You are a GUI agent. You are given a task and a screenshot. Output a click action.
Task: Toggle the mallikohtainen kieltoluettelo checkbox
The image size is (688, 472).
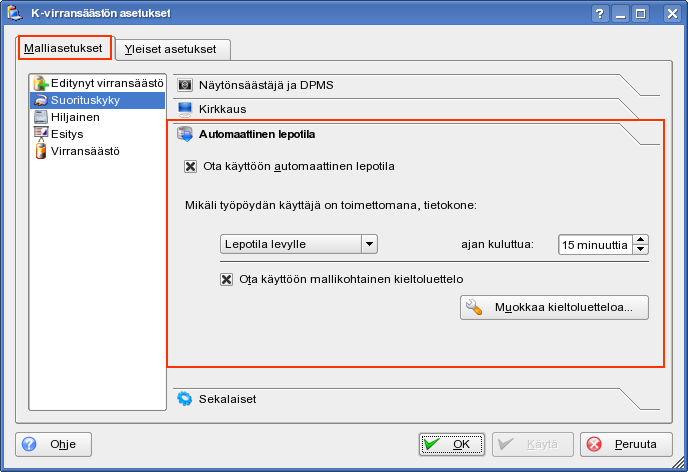(226, 279)
